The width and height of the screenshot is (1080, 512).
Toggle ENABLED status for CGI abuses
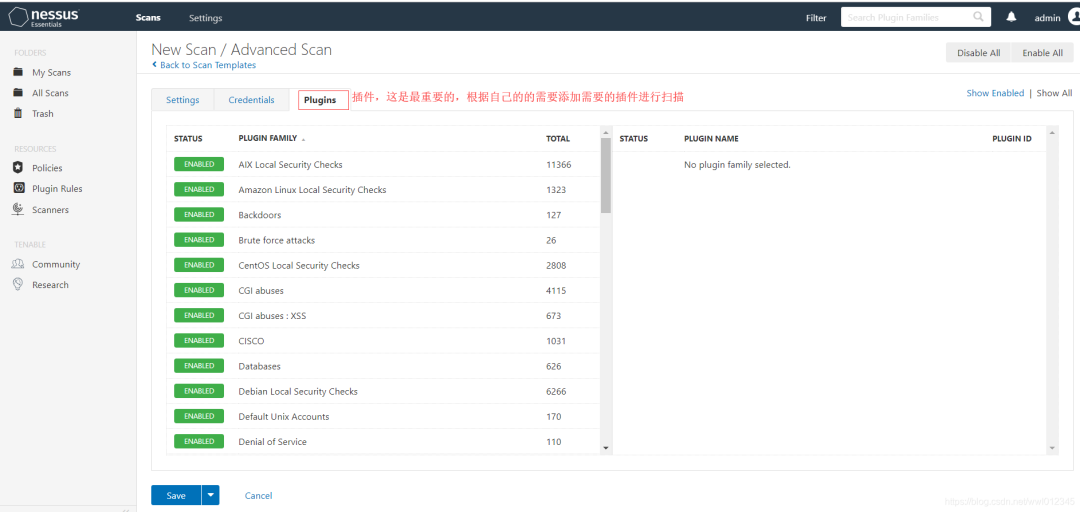[x=199, y=290]
